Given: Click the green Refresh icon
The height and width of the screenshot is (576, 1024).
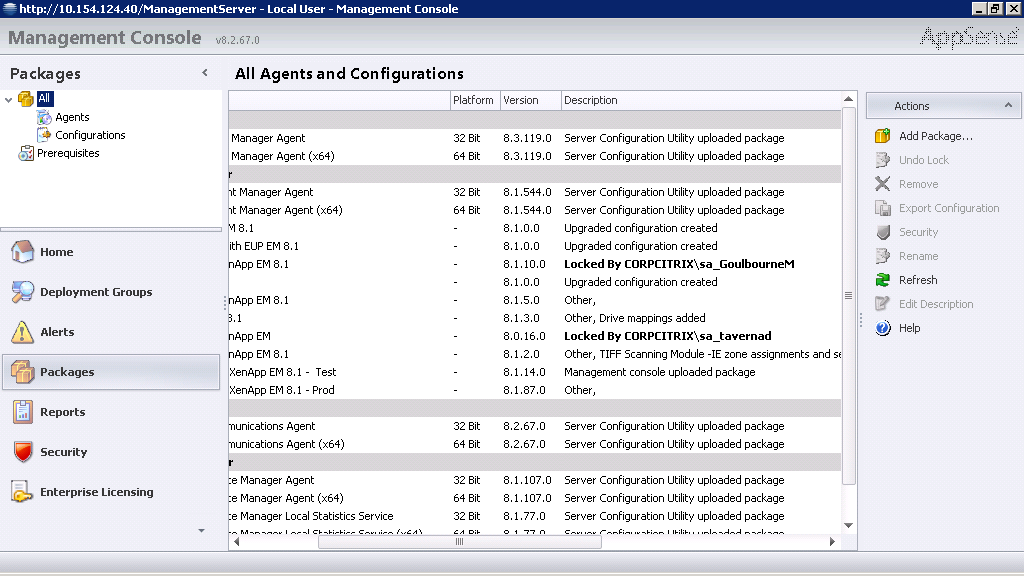Looking at the screenshot, I should (x=882, y=280).
